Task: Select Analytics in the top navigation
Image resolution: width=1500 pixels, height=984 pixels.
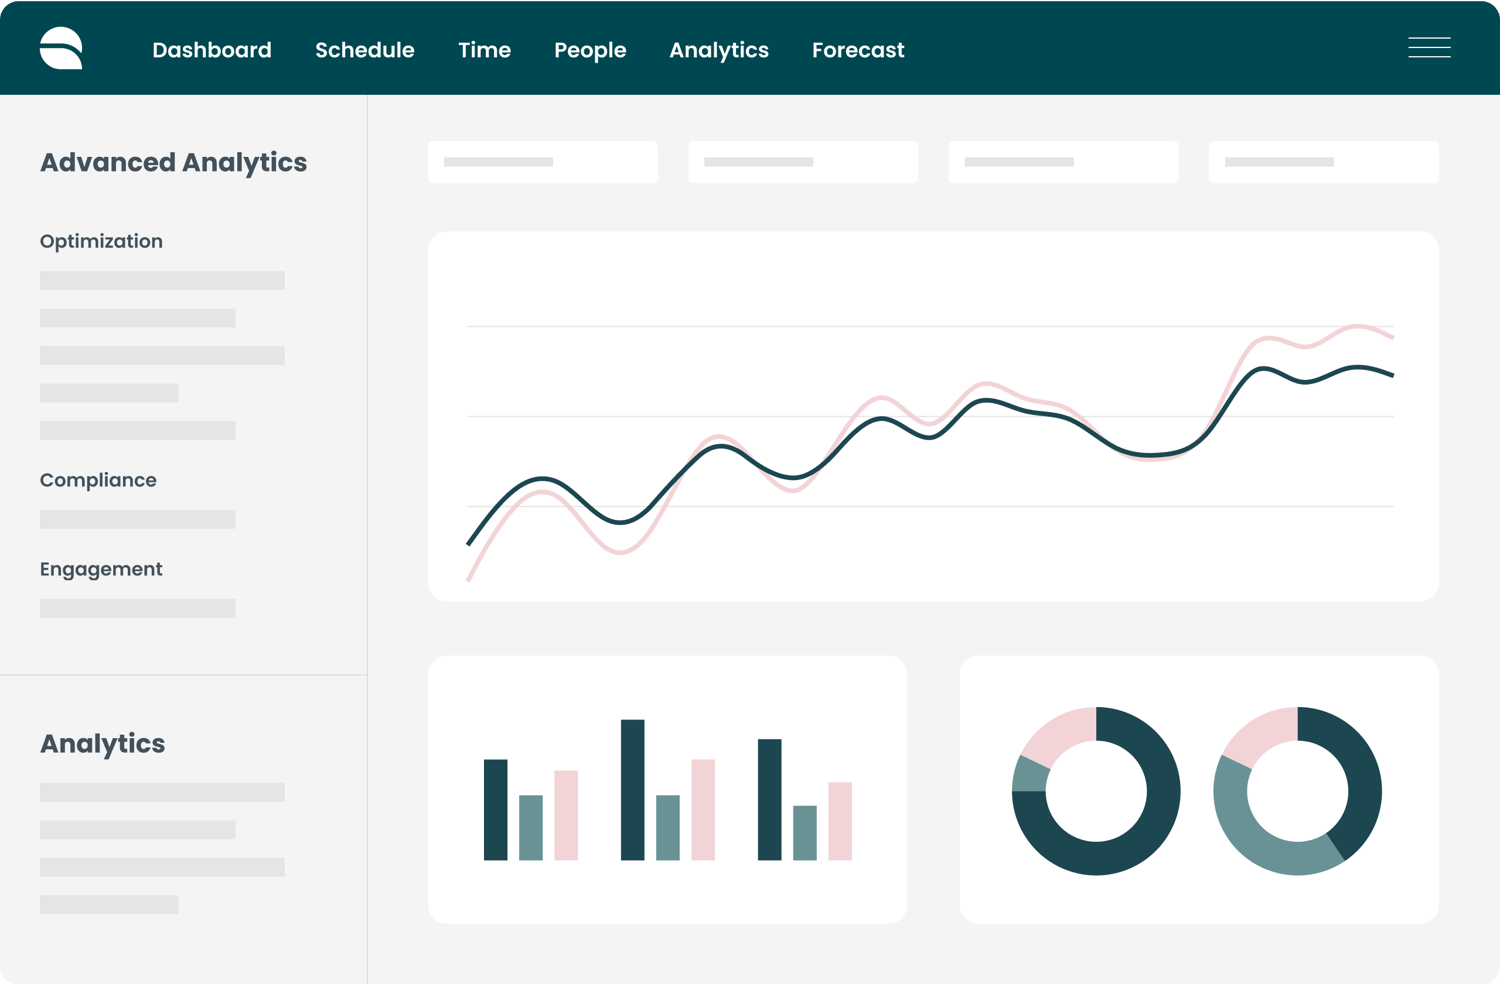Action: click(x=718, y=50)
